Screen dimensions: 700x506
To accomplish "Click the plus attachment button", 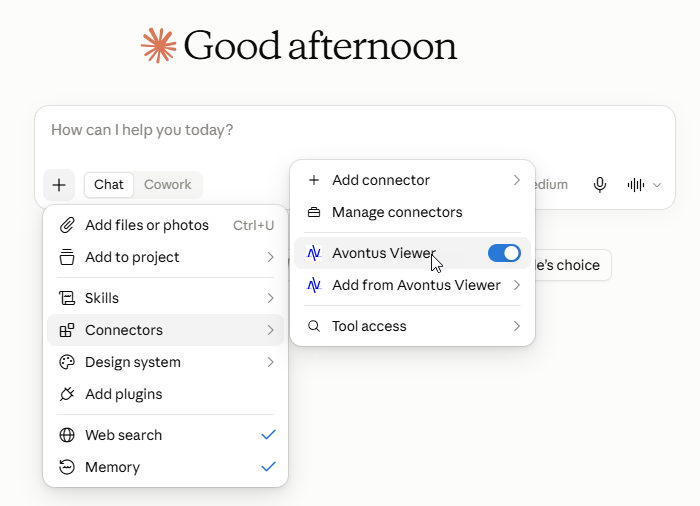I will [x=59, y=185].
